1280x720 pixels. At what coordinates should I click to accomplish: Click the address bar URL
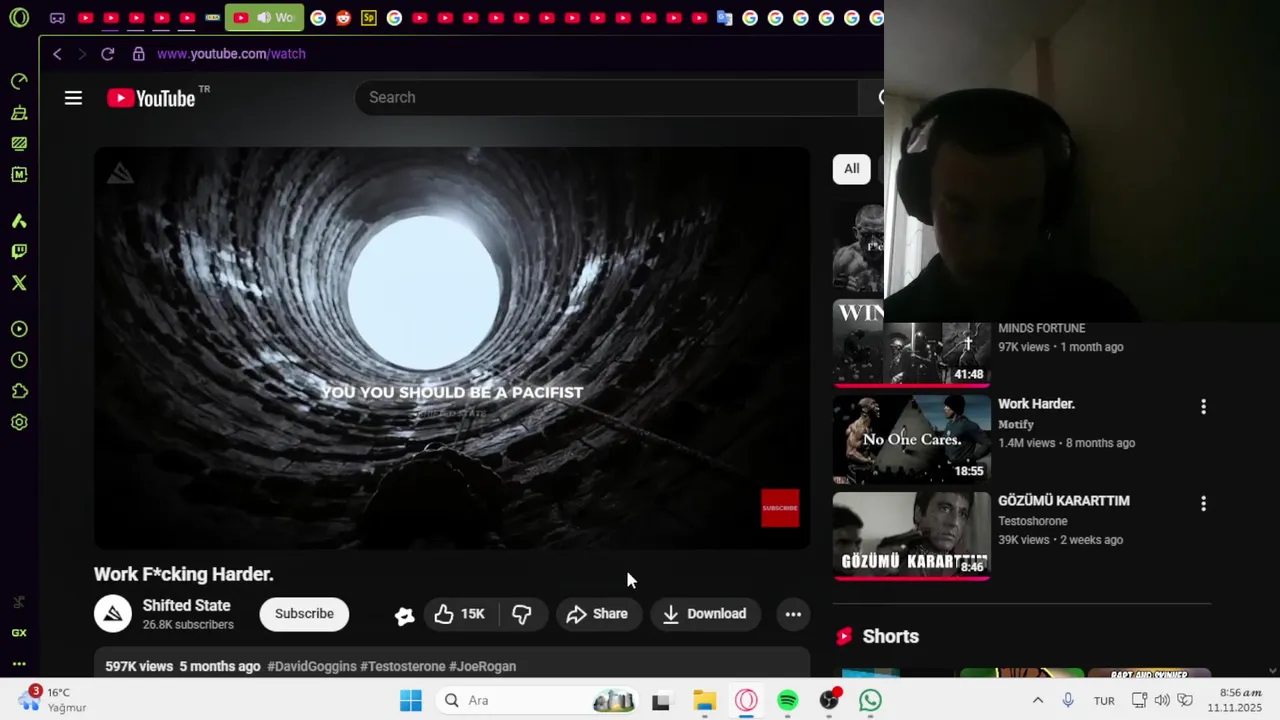tap(231, 54)
